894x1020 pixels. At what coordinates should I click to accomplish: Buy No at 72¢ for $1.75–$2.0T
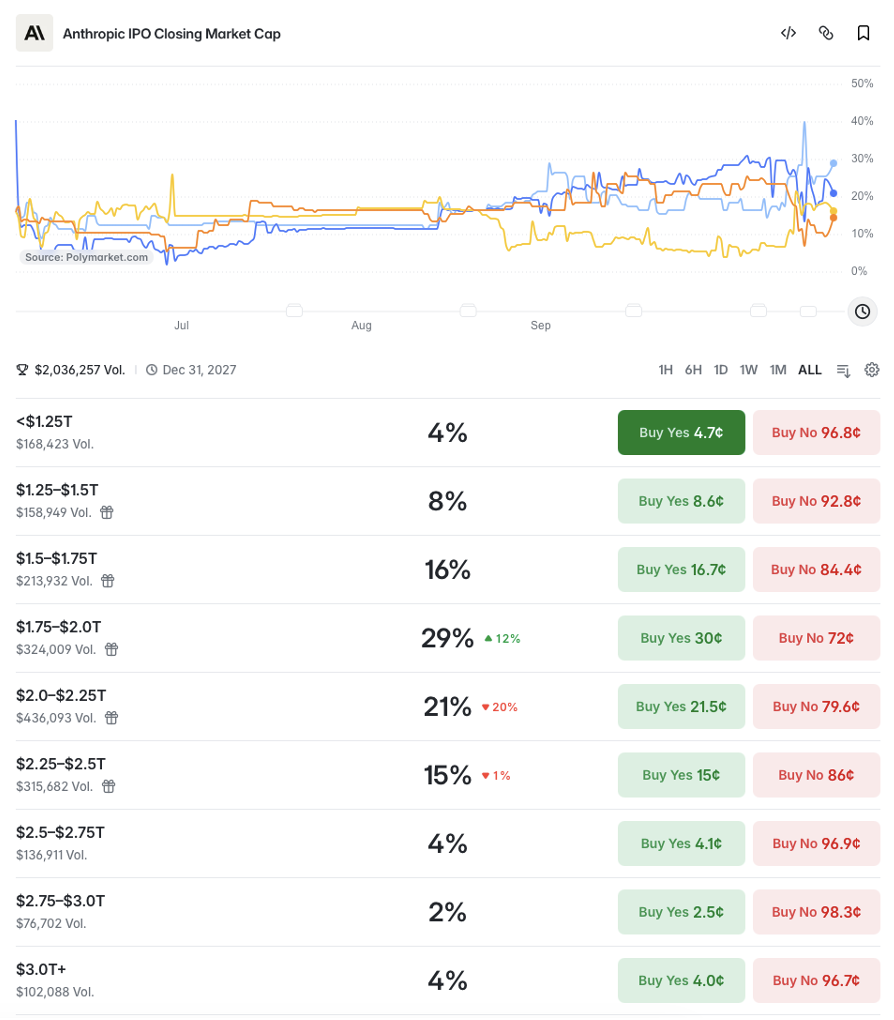[817, 638]
